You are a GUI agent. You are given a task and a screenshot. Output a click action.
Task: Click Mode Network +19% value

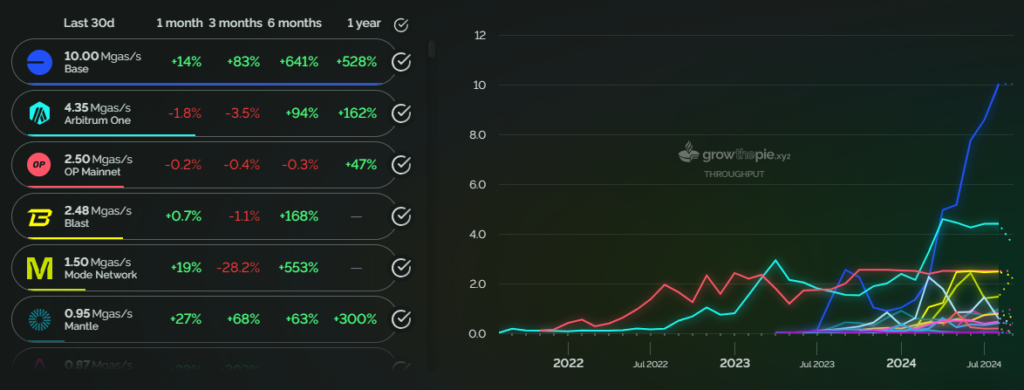[x=186, y=268]
